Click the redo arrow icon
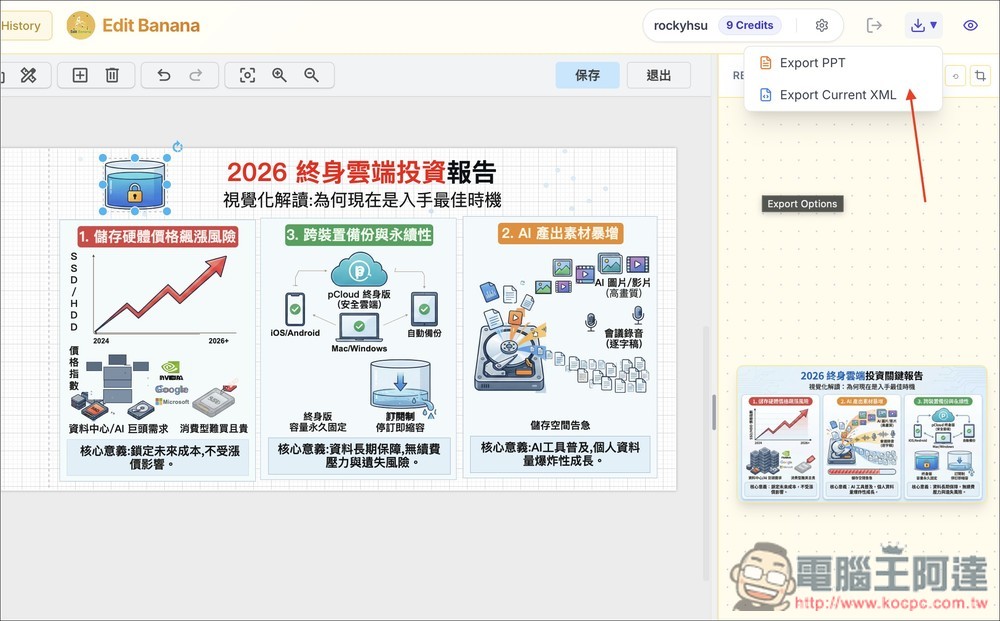The image size is (1000, 621). tap(194, 75)
